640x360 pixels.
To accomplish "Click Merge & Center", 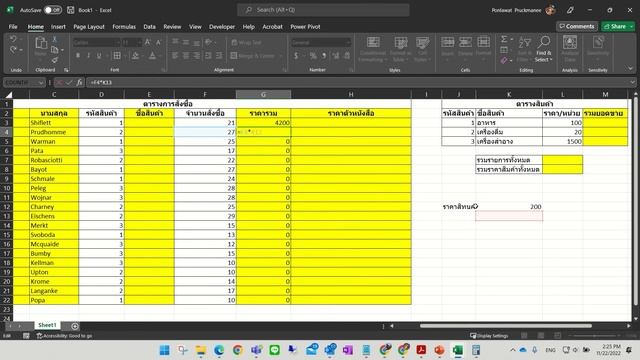I will point(253,56).
